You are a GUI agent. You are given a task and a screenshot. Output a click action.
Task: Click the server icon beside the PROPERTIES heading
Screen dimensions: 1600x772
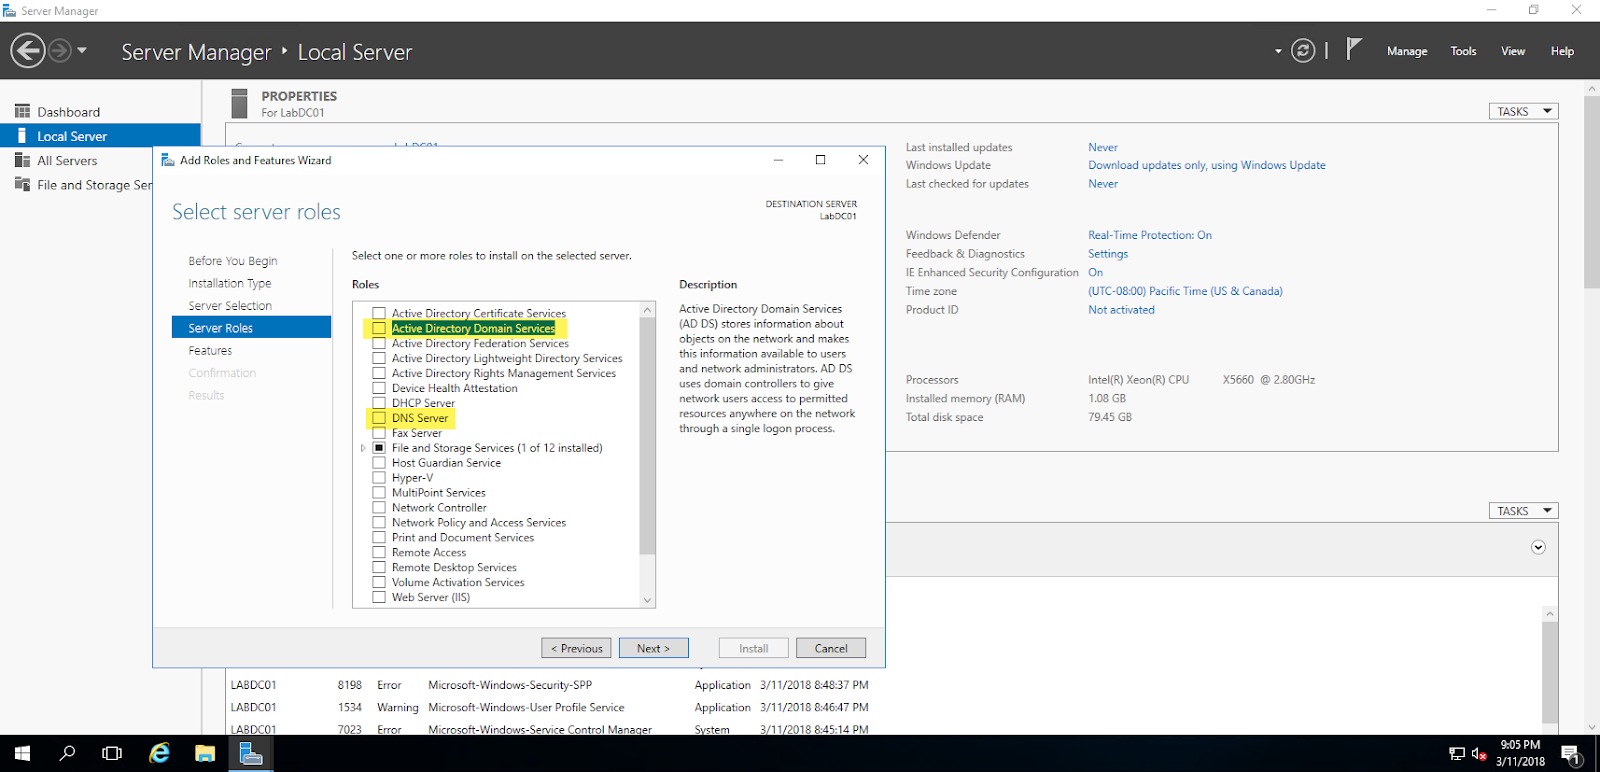pos(239,103)
